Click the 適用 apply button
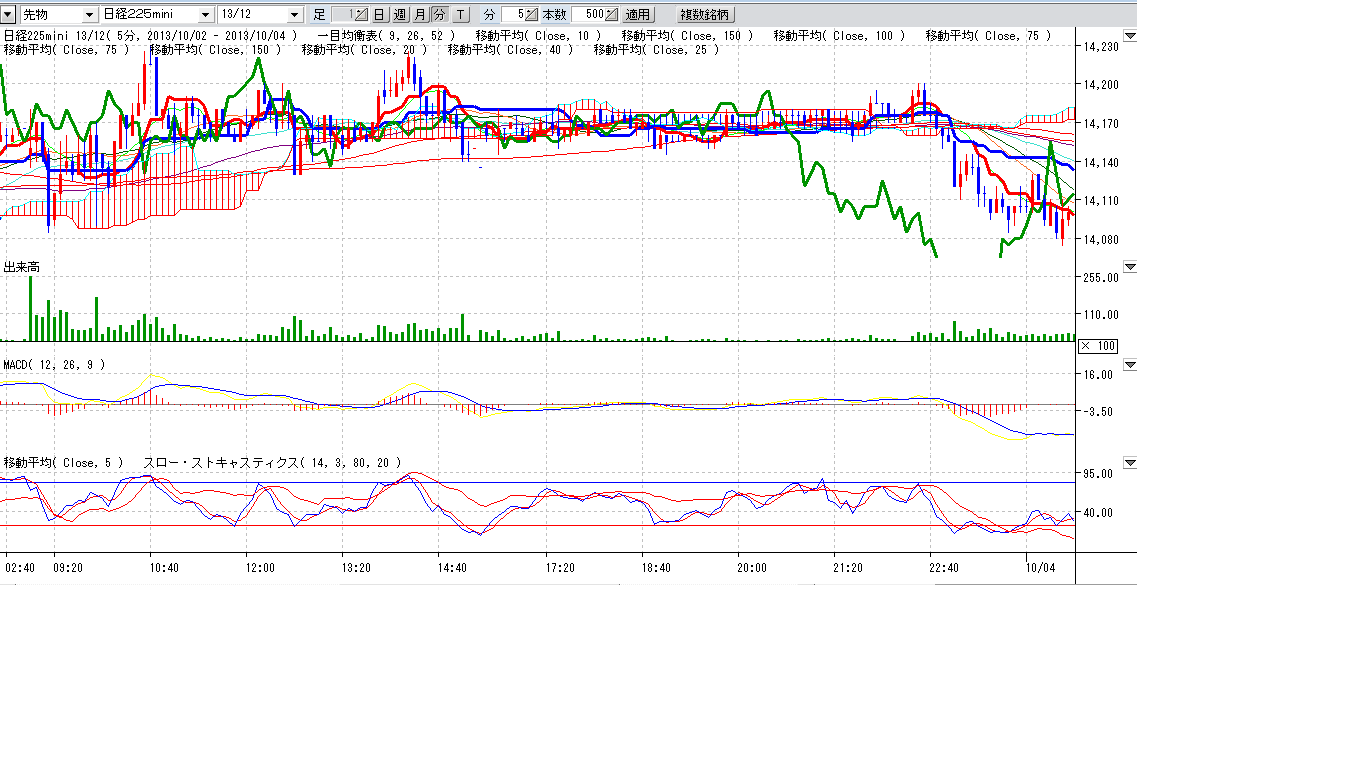 tap(638, 15)
